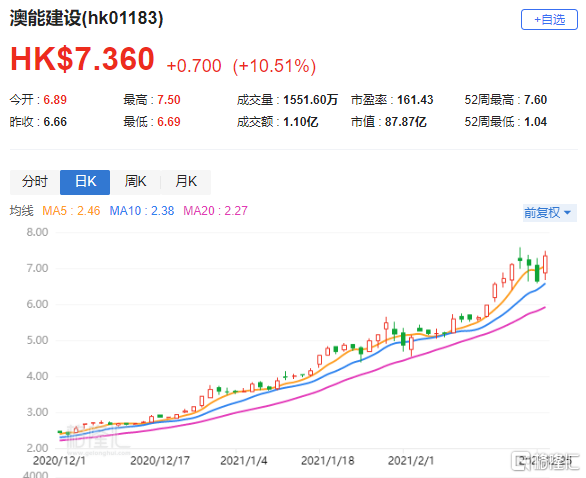
Task: Click the 2020/12/17 date axis label
Action: click(160, 461)
